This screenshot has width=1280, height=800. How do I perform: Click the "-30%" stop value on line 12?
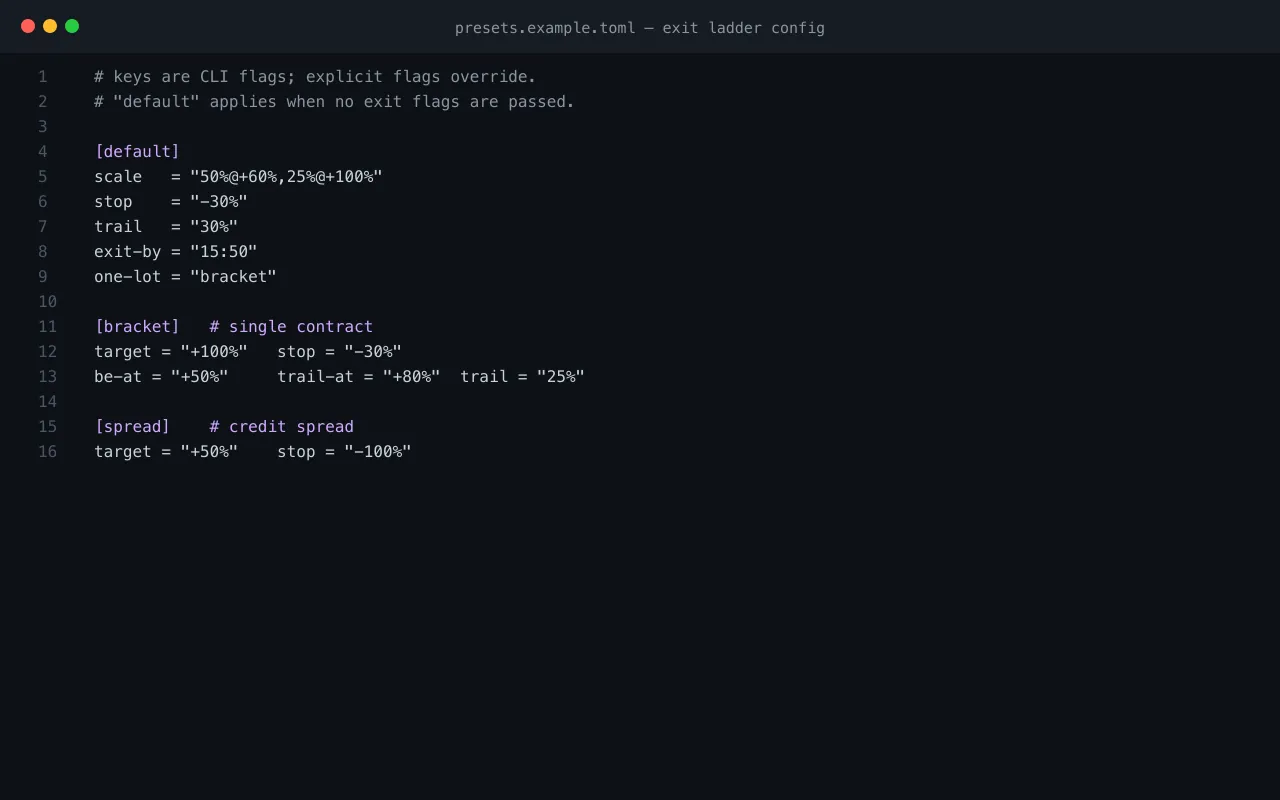coord(373,352)
